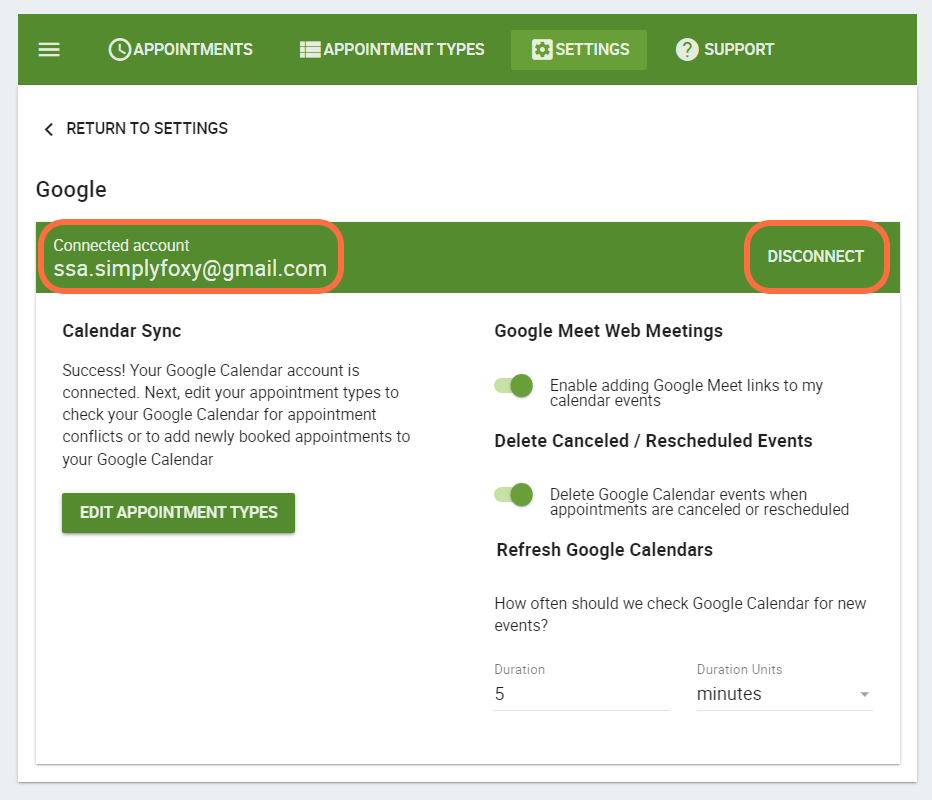Click the clock icon beside Appointments
The image size is (932, 800).
pos(119,49)
